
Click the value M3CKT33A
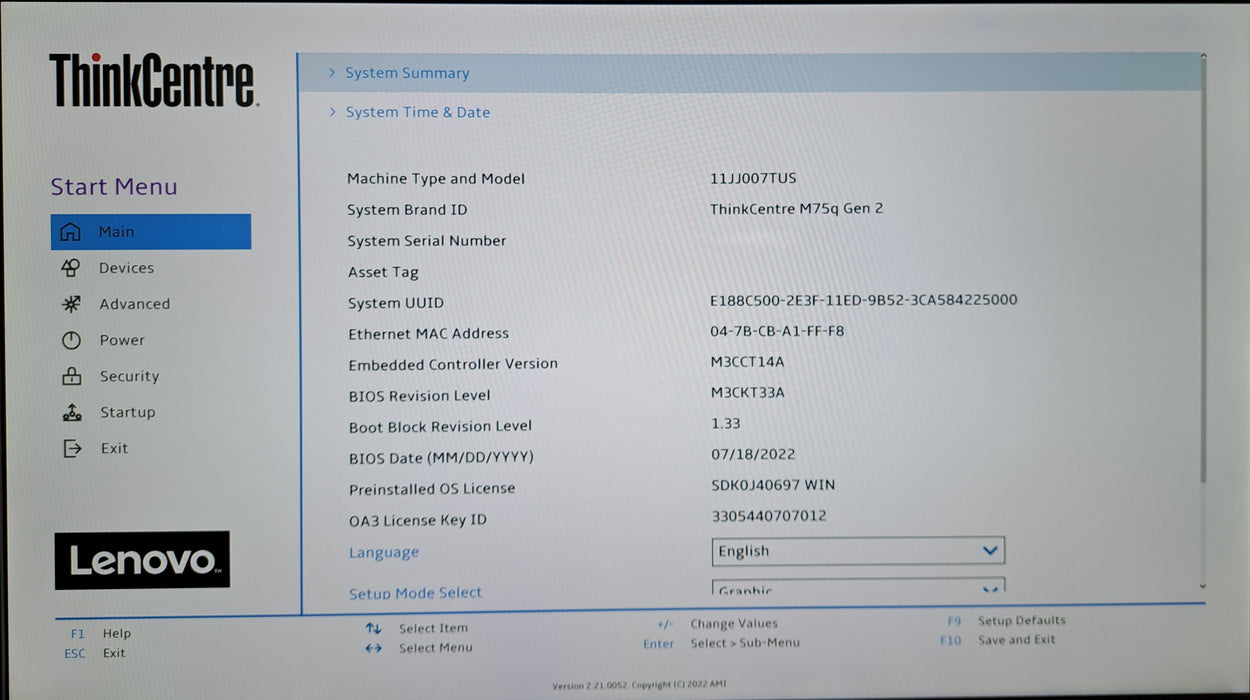[x=747, y=393]
